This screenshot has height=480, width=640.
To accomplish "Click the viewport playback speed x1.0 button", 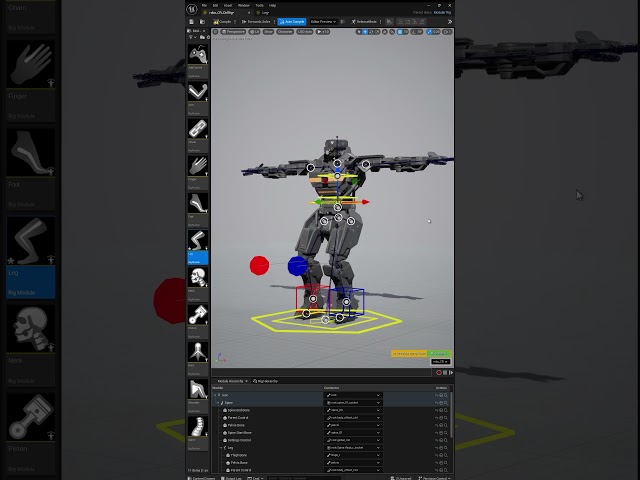I will tap(323, 31).
